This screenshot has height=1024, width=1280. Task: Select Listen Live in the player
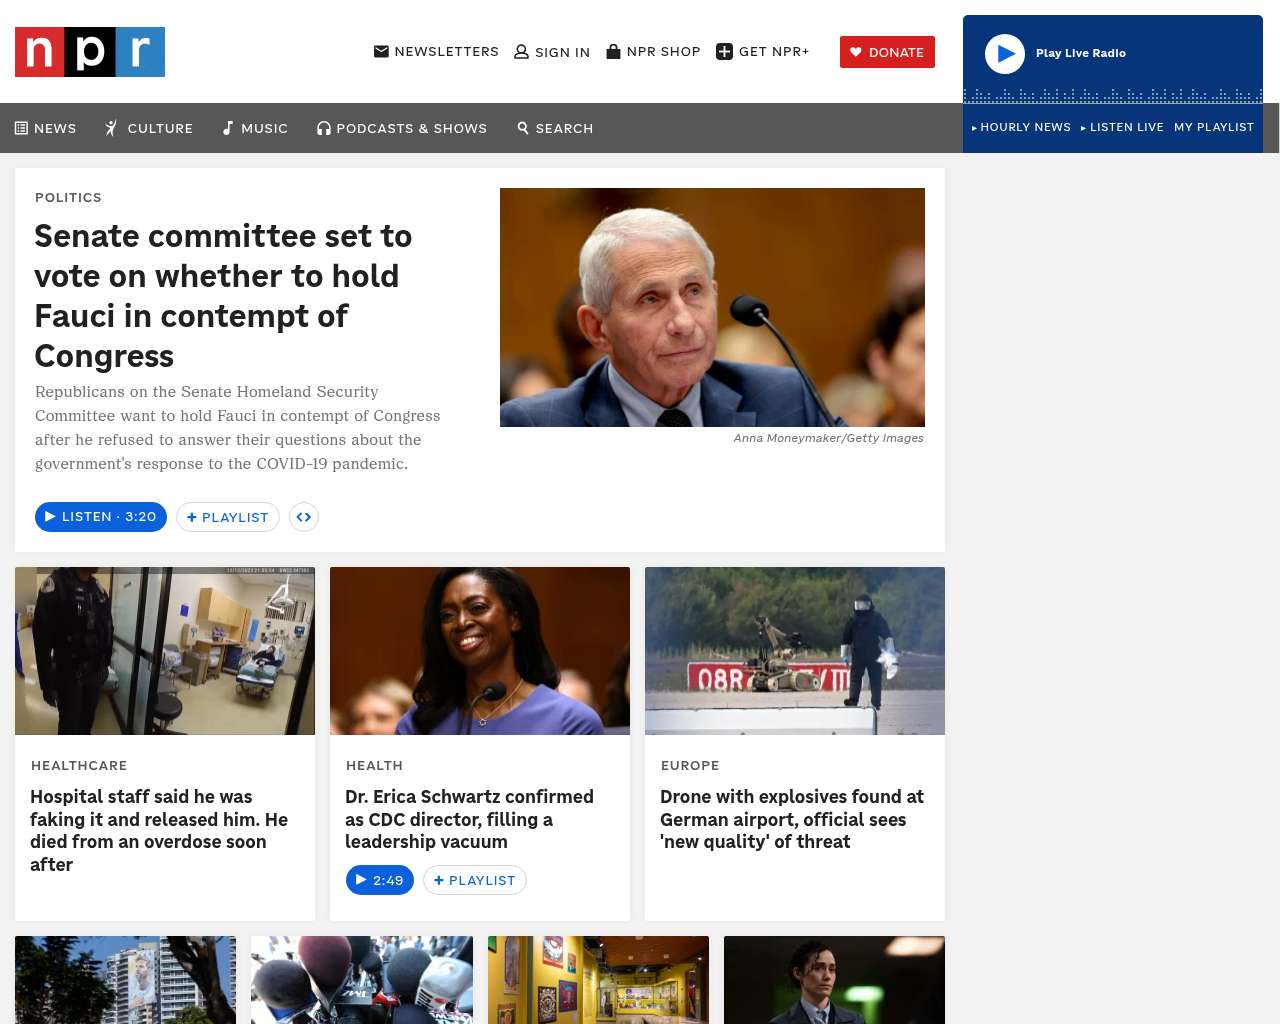click(1122, 127)
